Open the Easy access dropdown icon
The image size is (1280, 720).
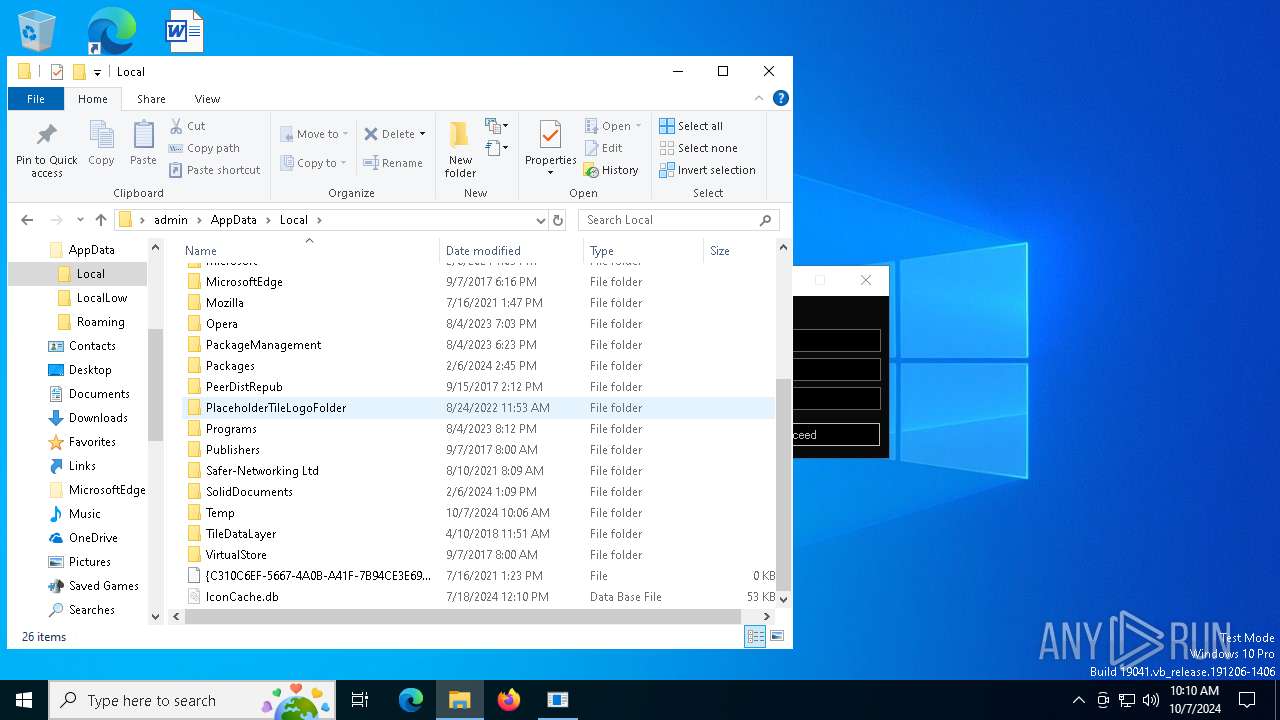pyautogui.click(x=497, y=148)
